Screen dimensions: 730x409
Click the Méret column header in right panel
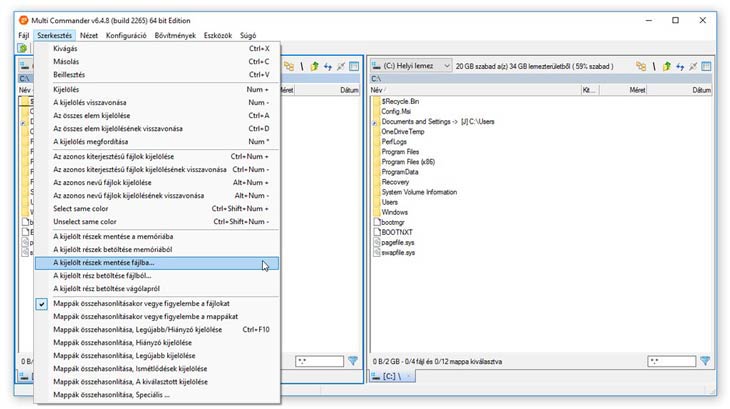pos(637,90)
